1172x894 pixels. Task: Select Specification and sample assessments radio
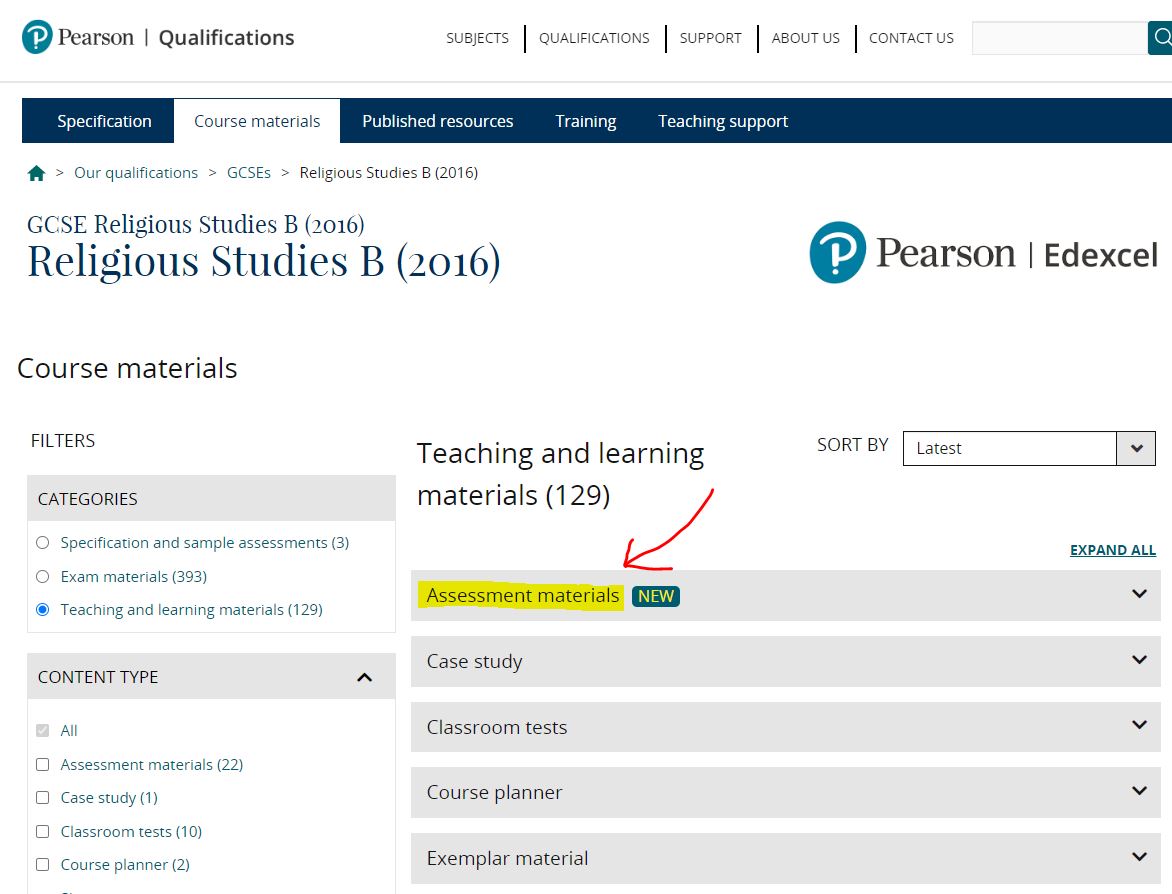pyautogui.click(x=42, y=543)
